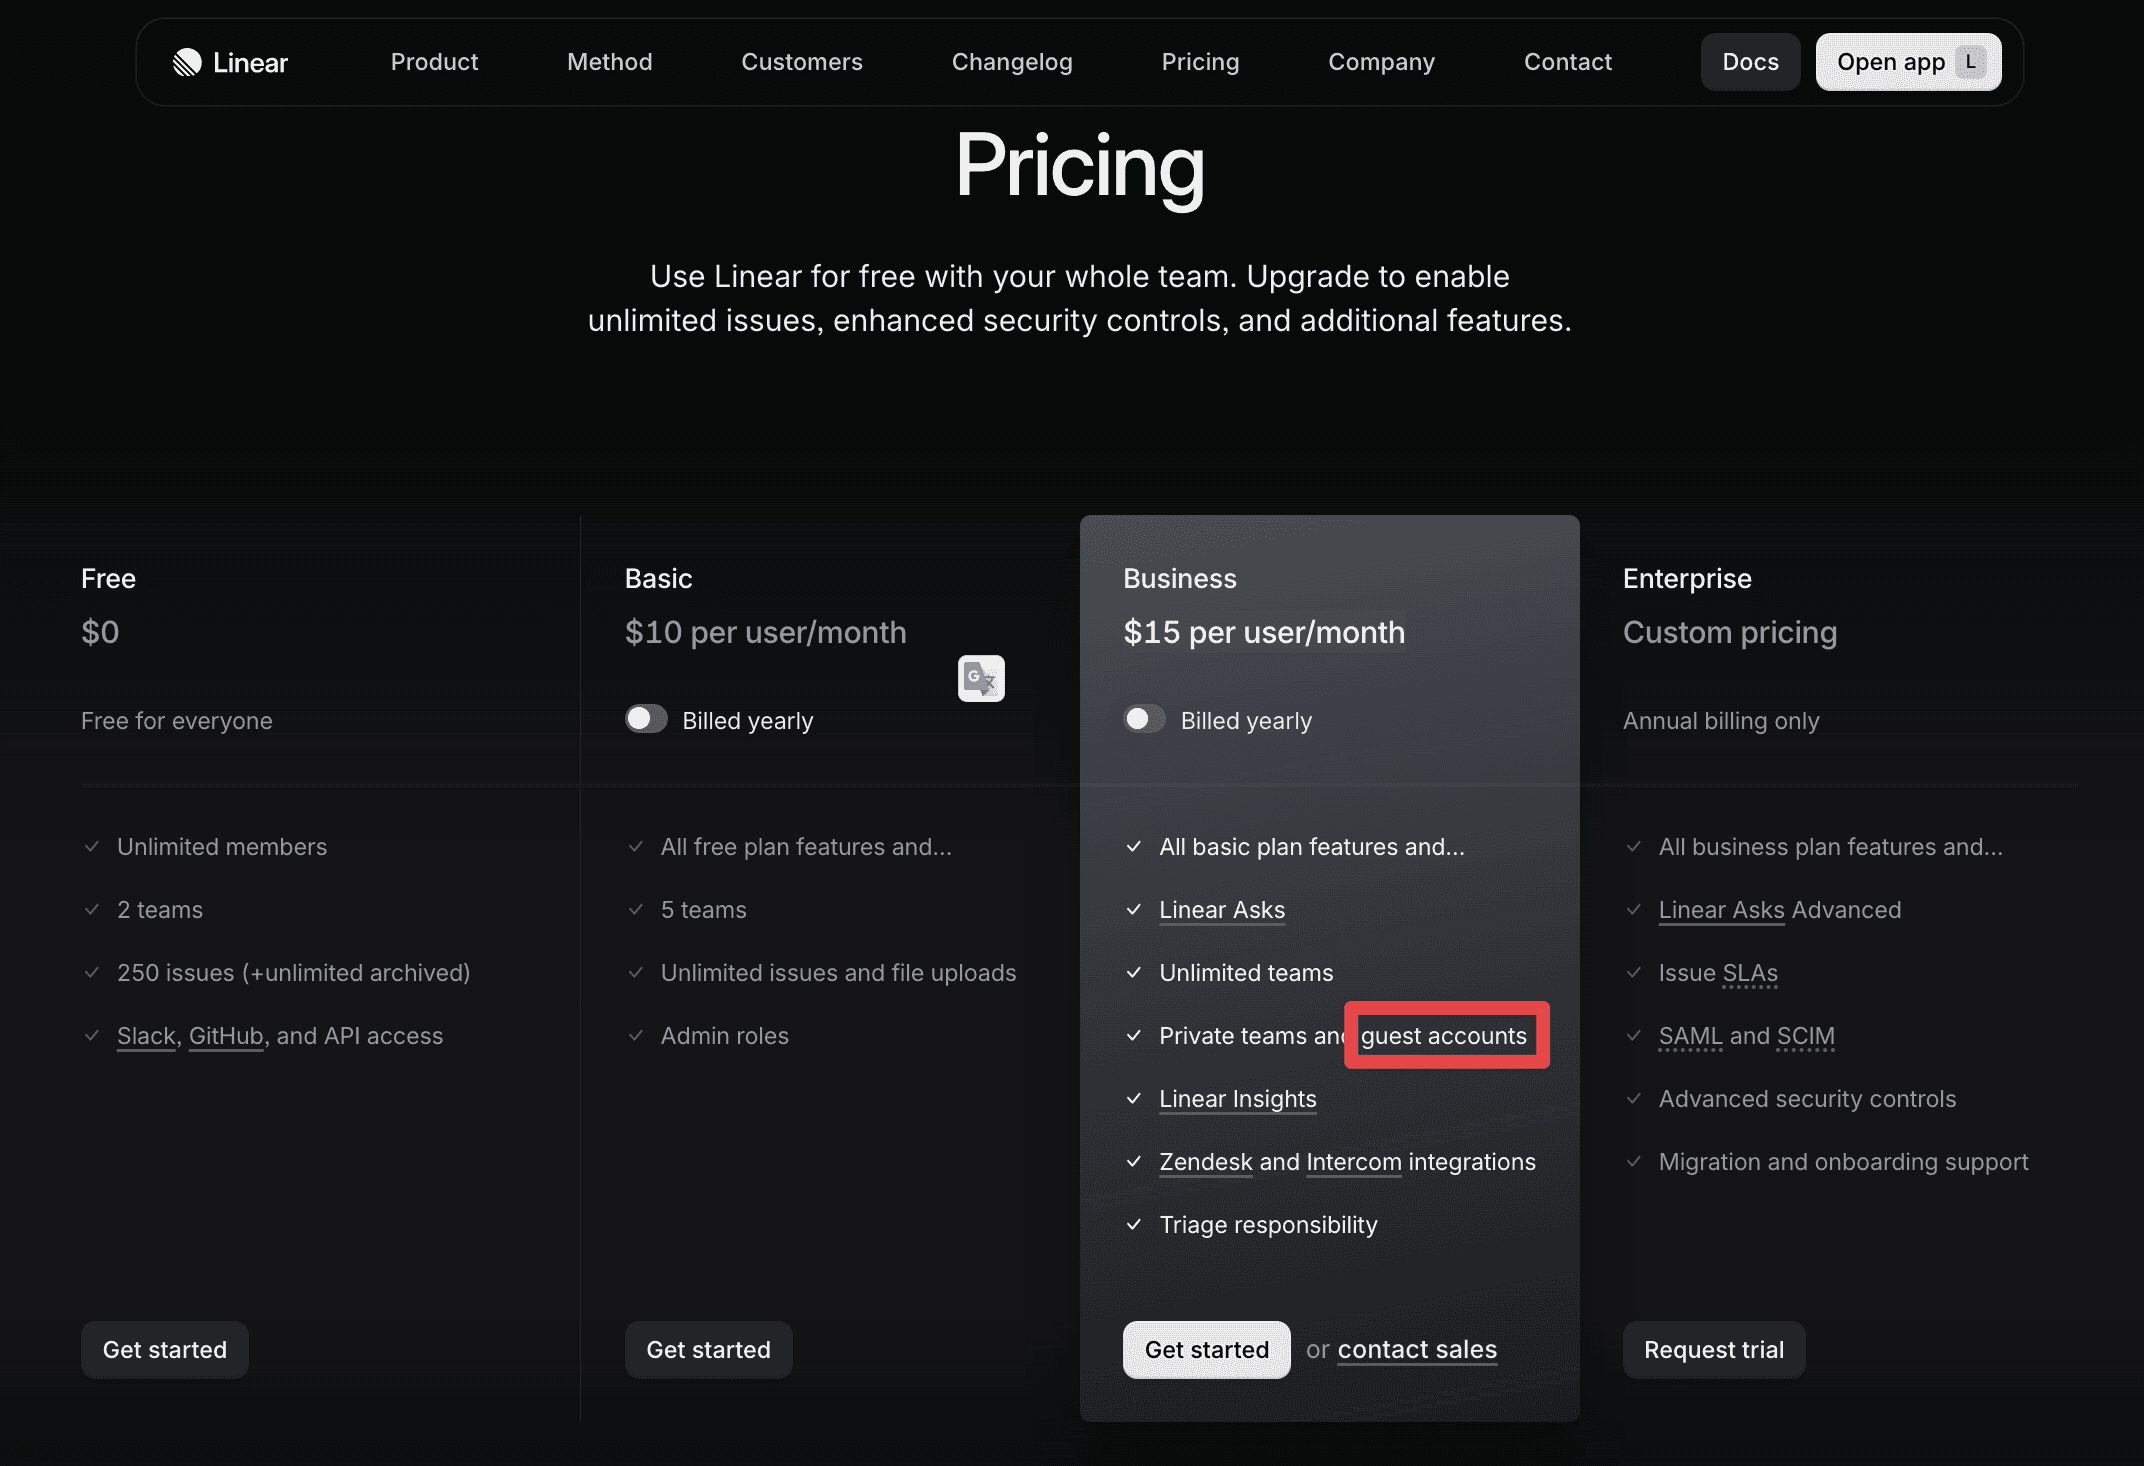This screenshot has width=2144, height=1466.
Task: Open the Docs page
Action: [x=1750, y=62]
